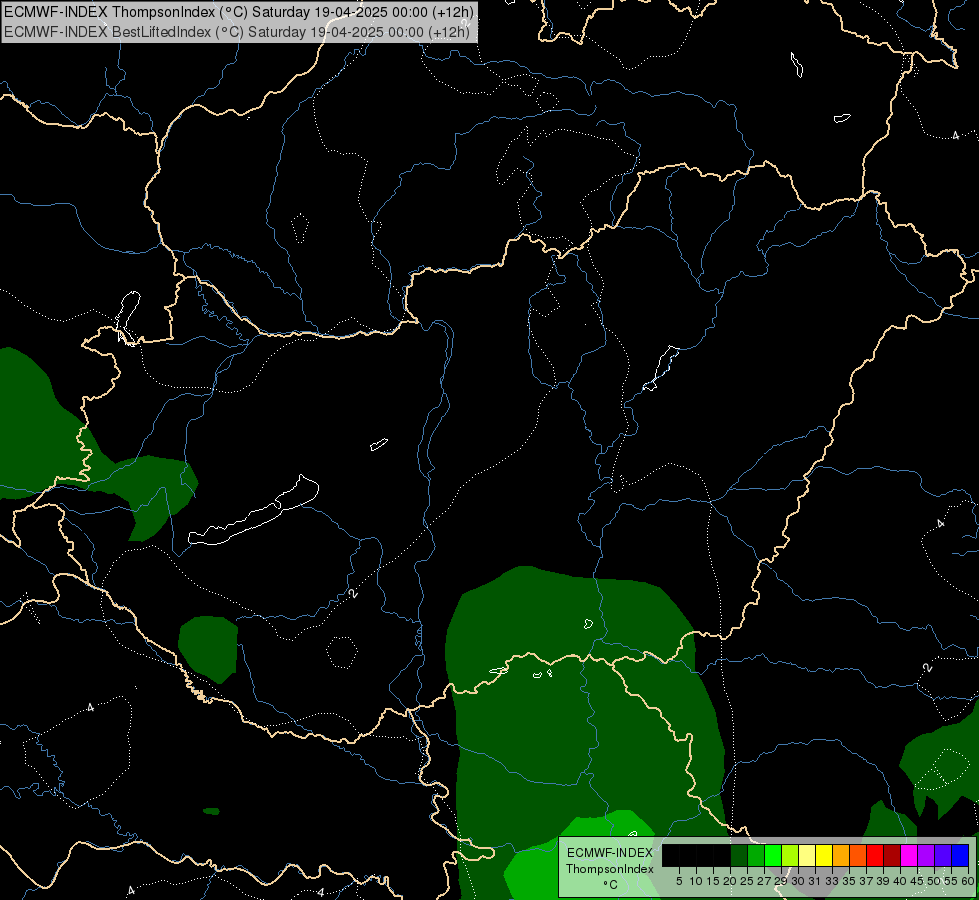Click the medium green 25–27 legend swatch
This screenshot has width=979, height=900.
(x=756, y=855)
